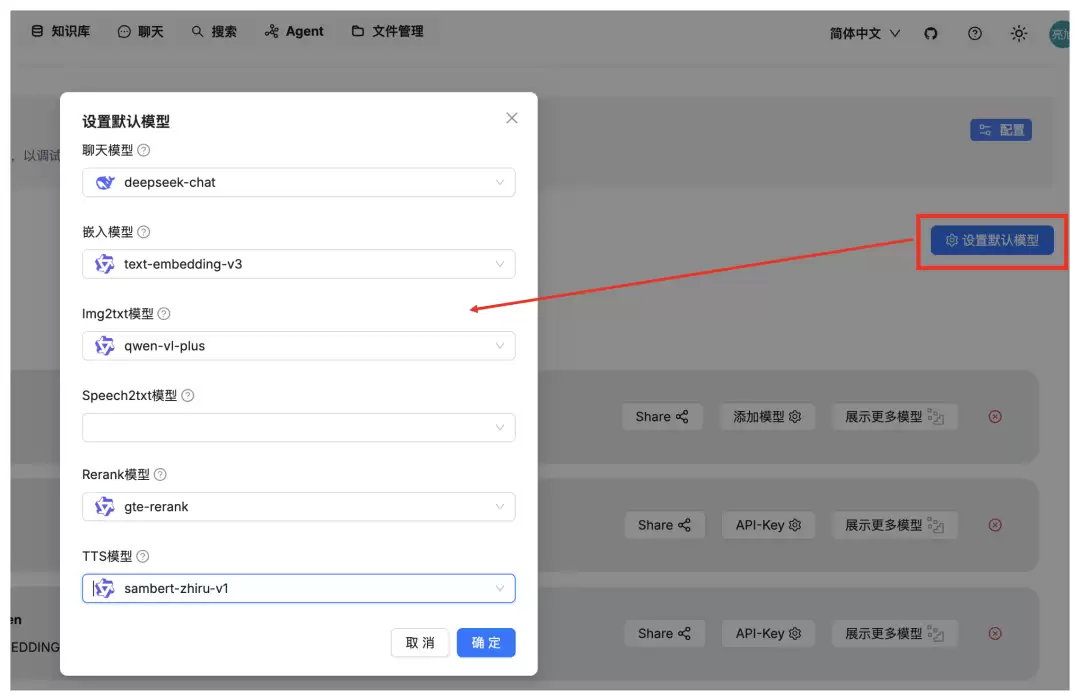
Task: Open the empty Speech2txt模型 dropdown
Action: (x=298, y=427)
